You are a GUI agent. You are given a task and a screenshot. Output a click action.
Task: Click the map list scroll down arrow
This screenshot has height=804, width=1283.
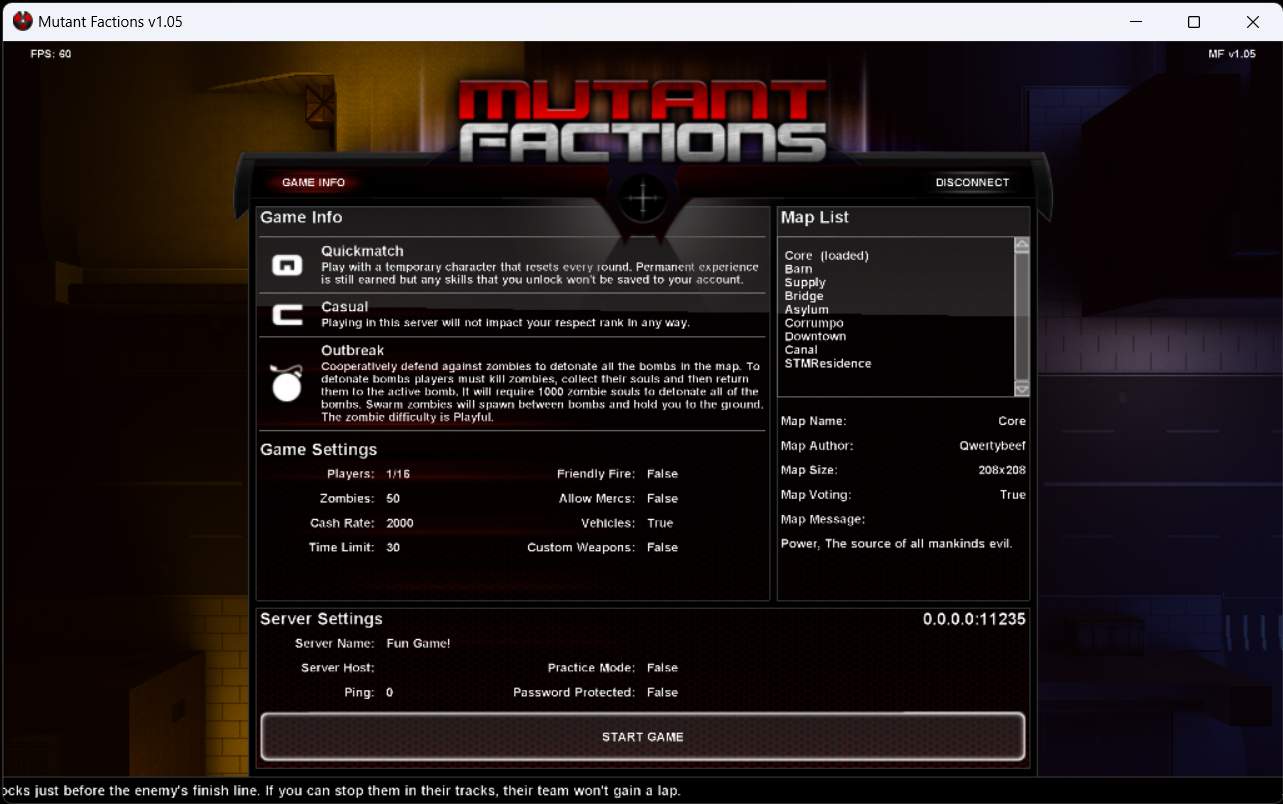(x=1021, y=389)
